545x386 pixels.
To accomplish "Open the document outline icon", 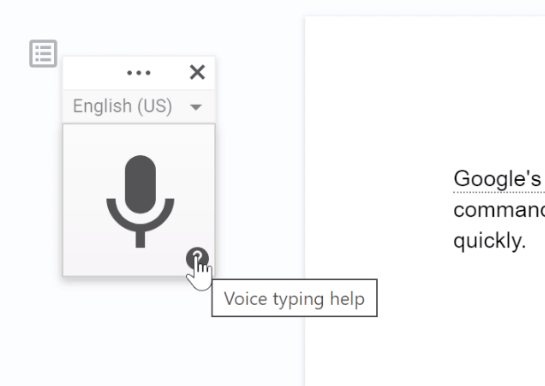I will (x=43, y=54).
